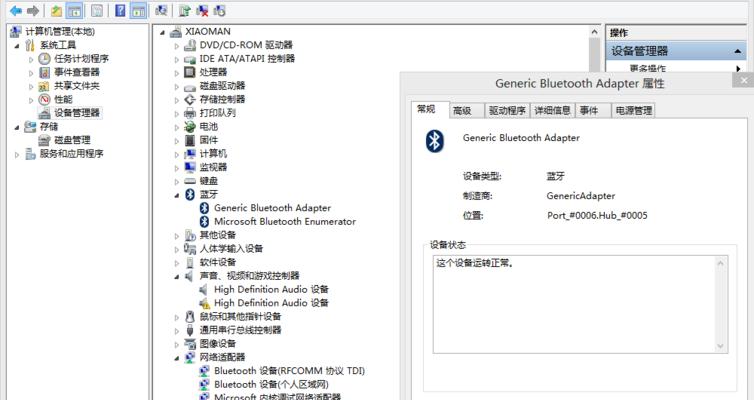Expand the IDE ATA/ATAPI 控制器 category
754x400 pixels.
point(176,59)
